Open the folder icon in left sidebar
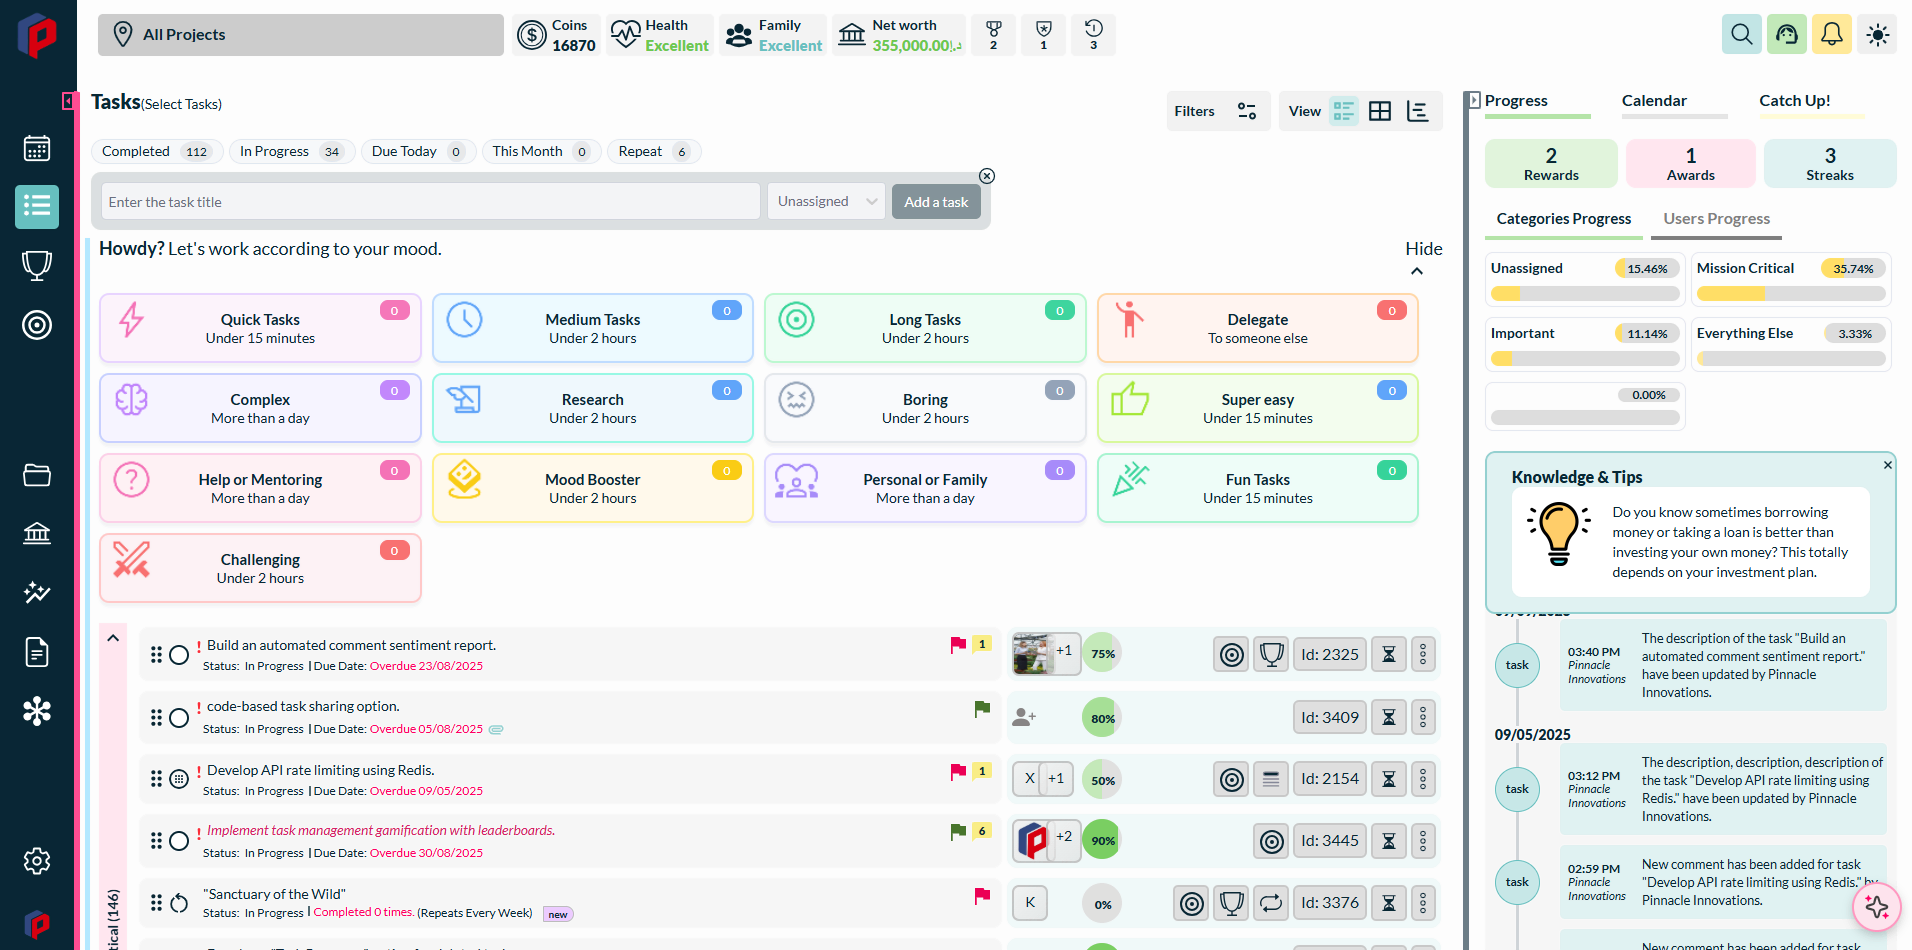The height and width of the screenshot is (950, 1912). tap(37, 475)
